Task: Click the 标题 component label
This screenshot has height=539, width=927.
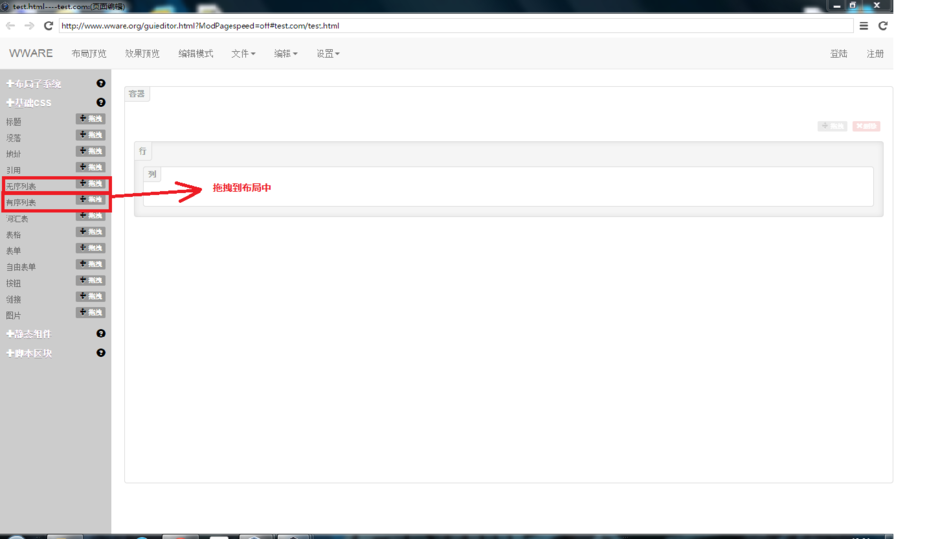Action: [14, 122]
